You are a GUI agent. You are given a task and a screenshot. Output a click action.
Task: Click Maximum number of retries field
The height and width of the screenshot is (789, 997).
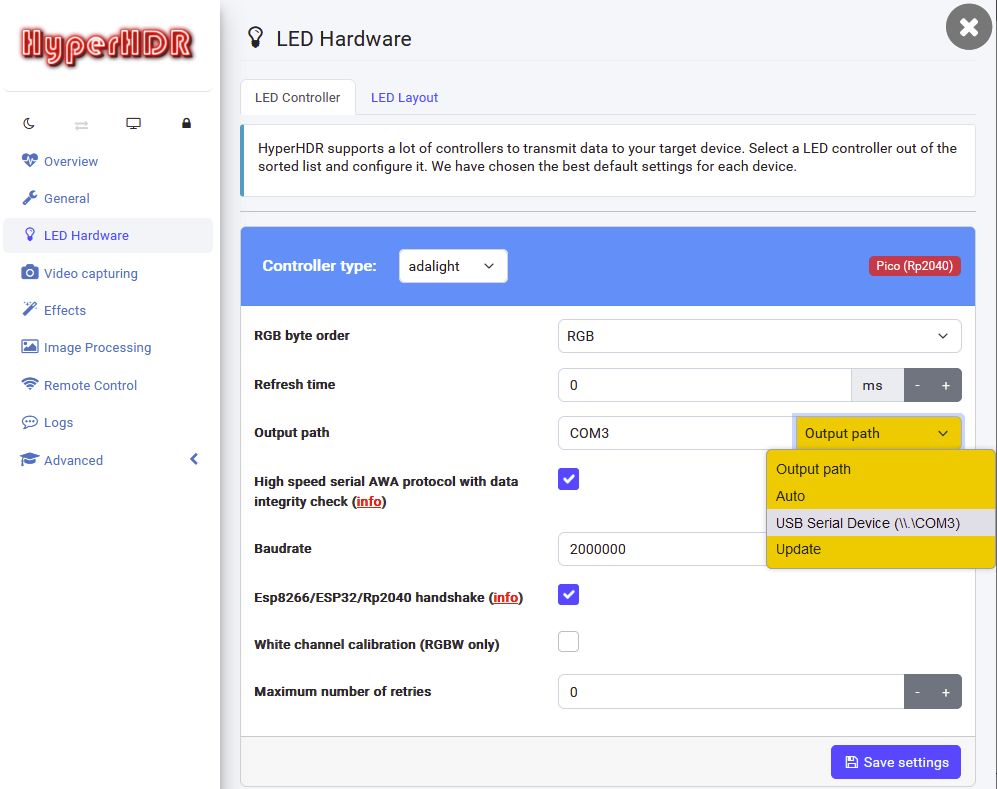point(731,692)
